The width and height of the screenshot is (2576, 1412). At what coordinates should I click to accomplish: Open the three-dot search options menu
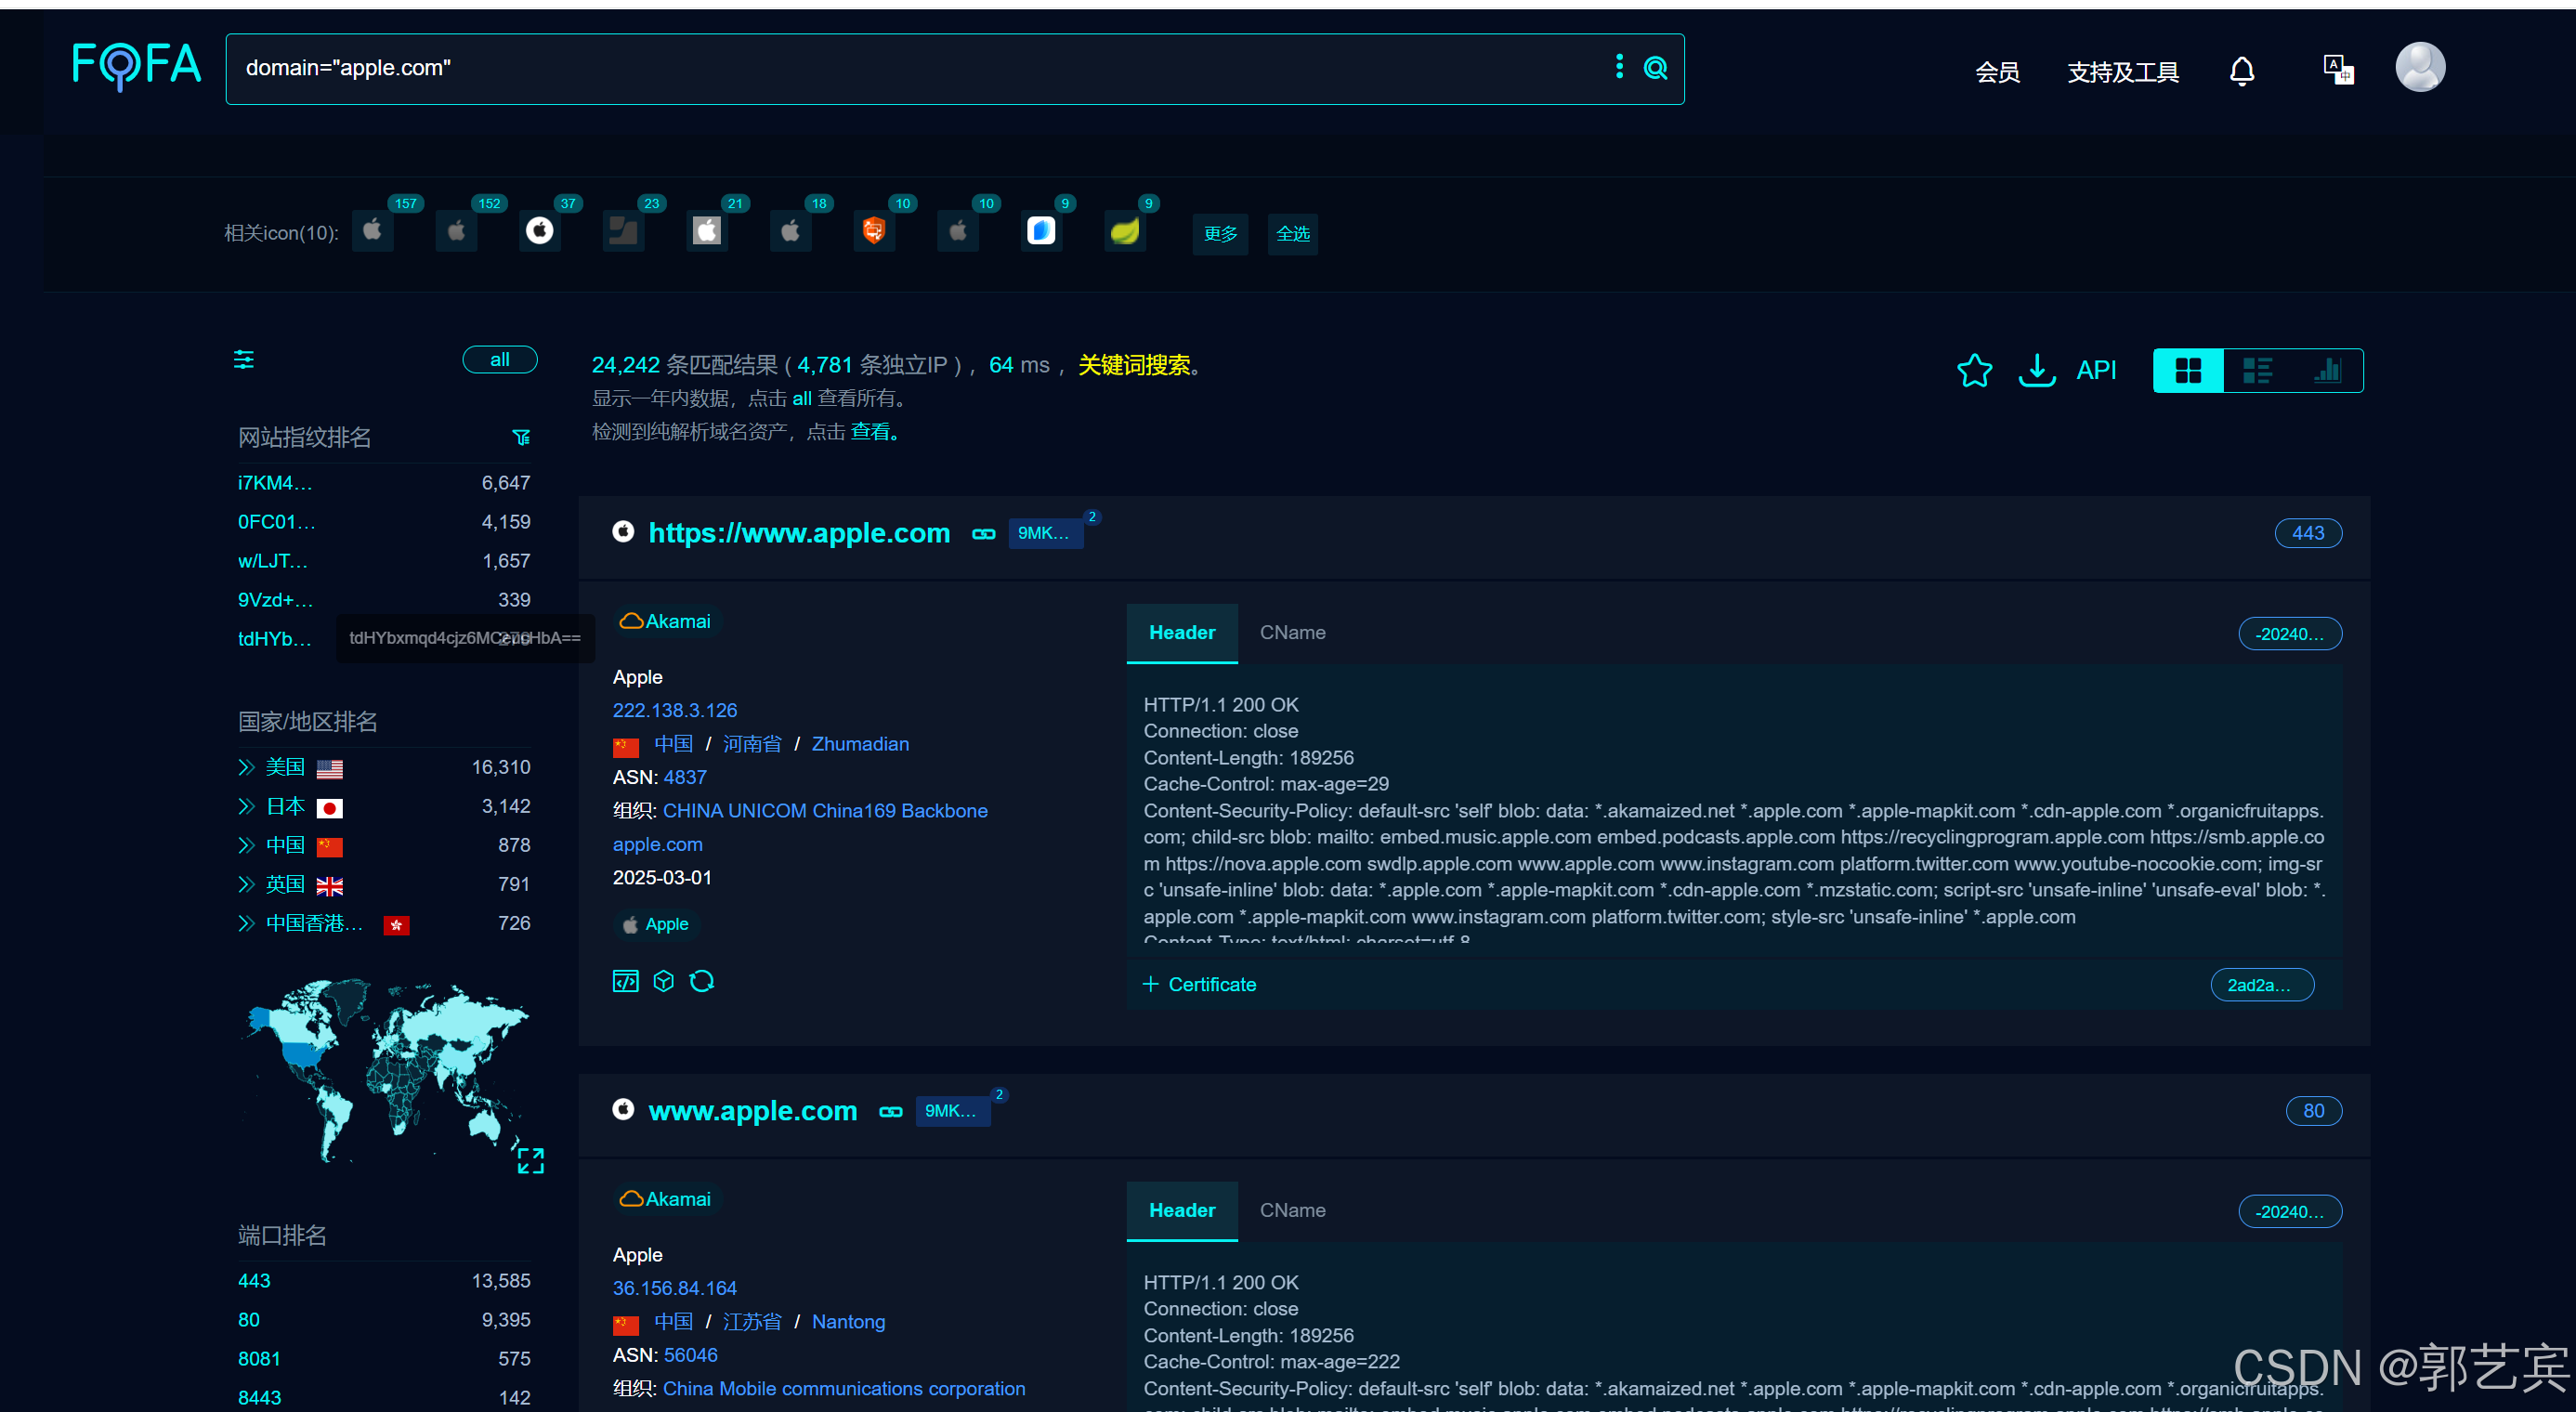pos(1619,67)
